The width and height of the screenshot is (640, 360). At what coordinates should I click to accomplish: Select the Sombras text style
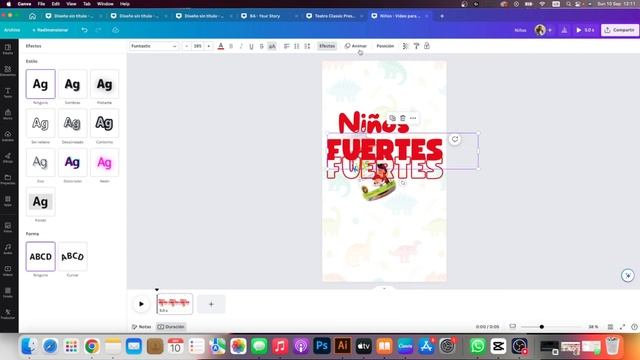coord(72,84)
